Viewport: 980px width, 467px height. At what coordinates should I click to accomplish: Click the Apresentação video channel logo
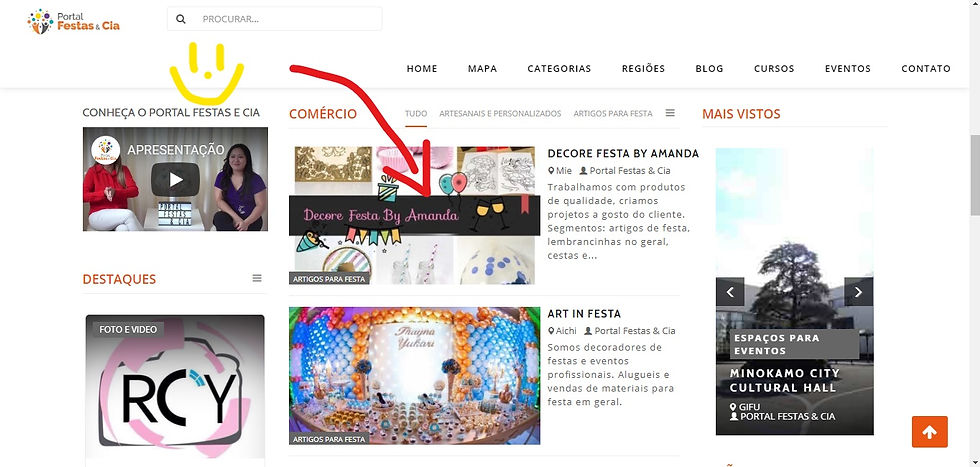point(106,150)
